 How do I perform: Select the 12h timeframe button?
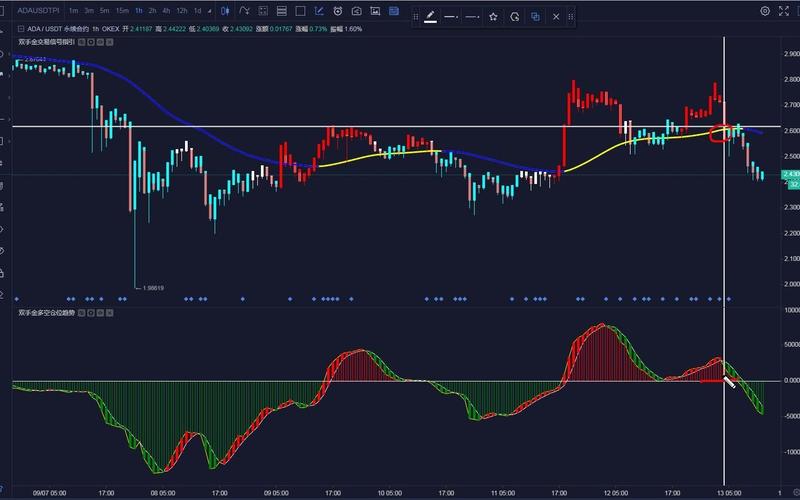tap(182, 11)
